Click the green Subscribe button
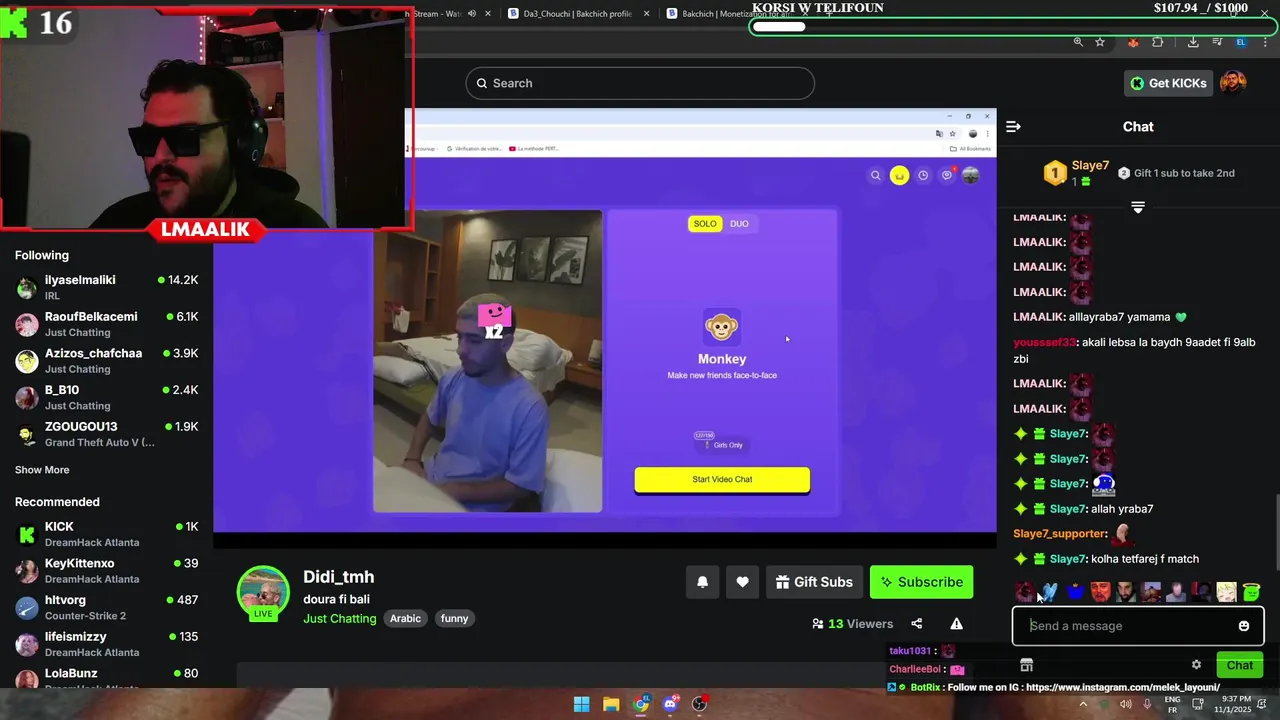This screenshot has height=720, width=1280. pos(921,582)
